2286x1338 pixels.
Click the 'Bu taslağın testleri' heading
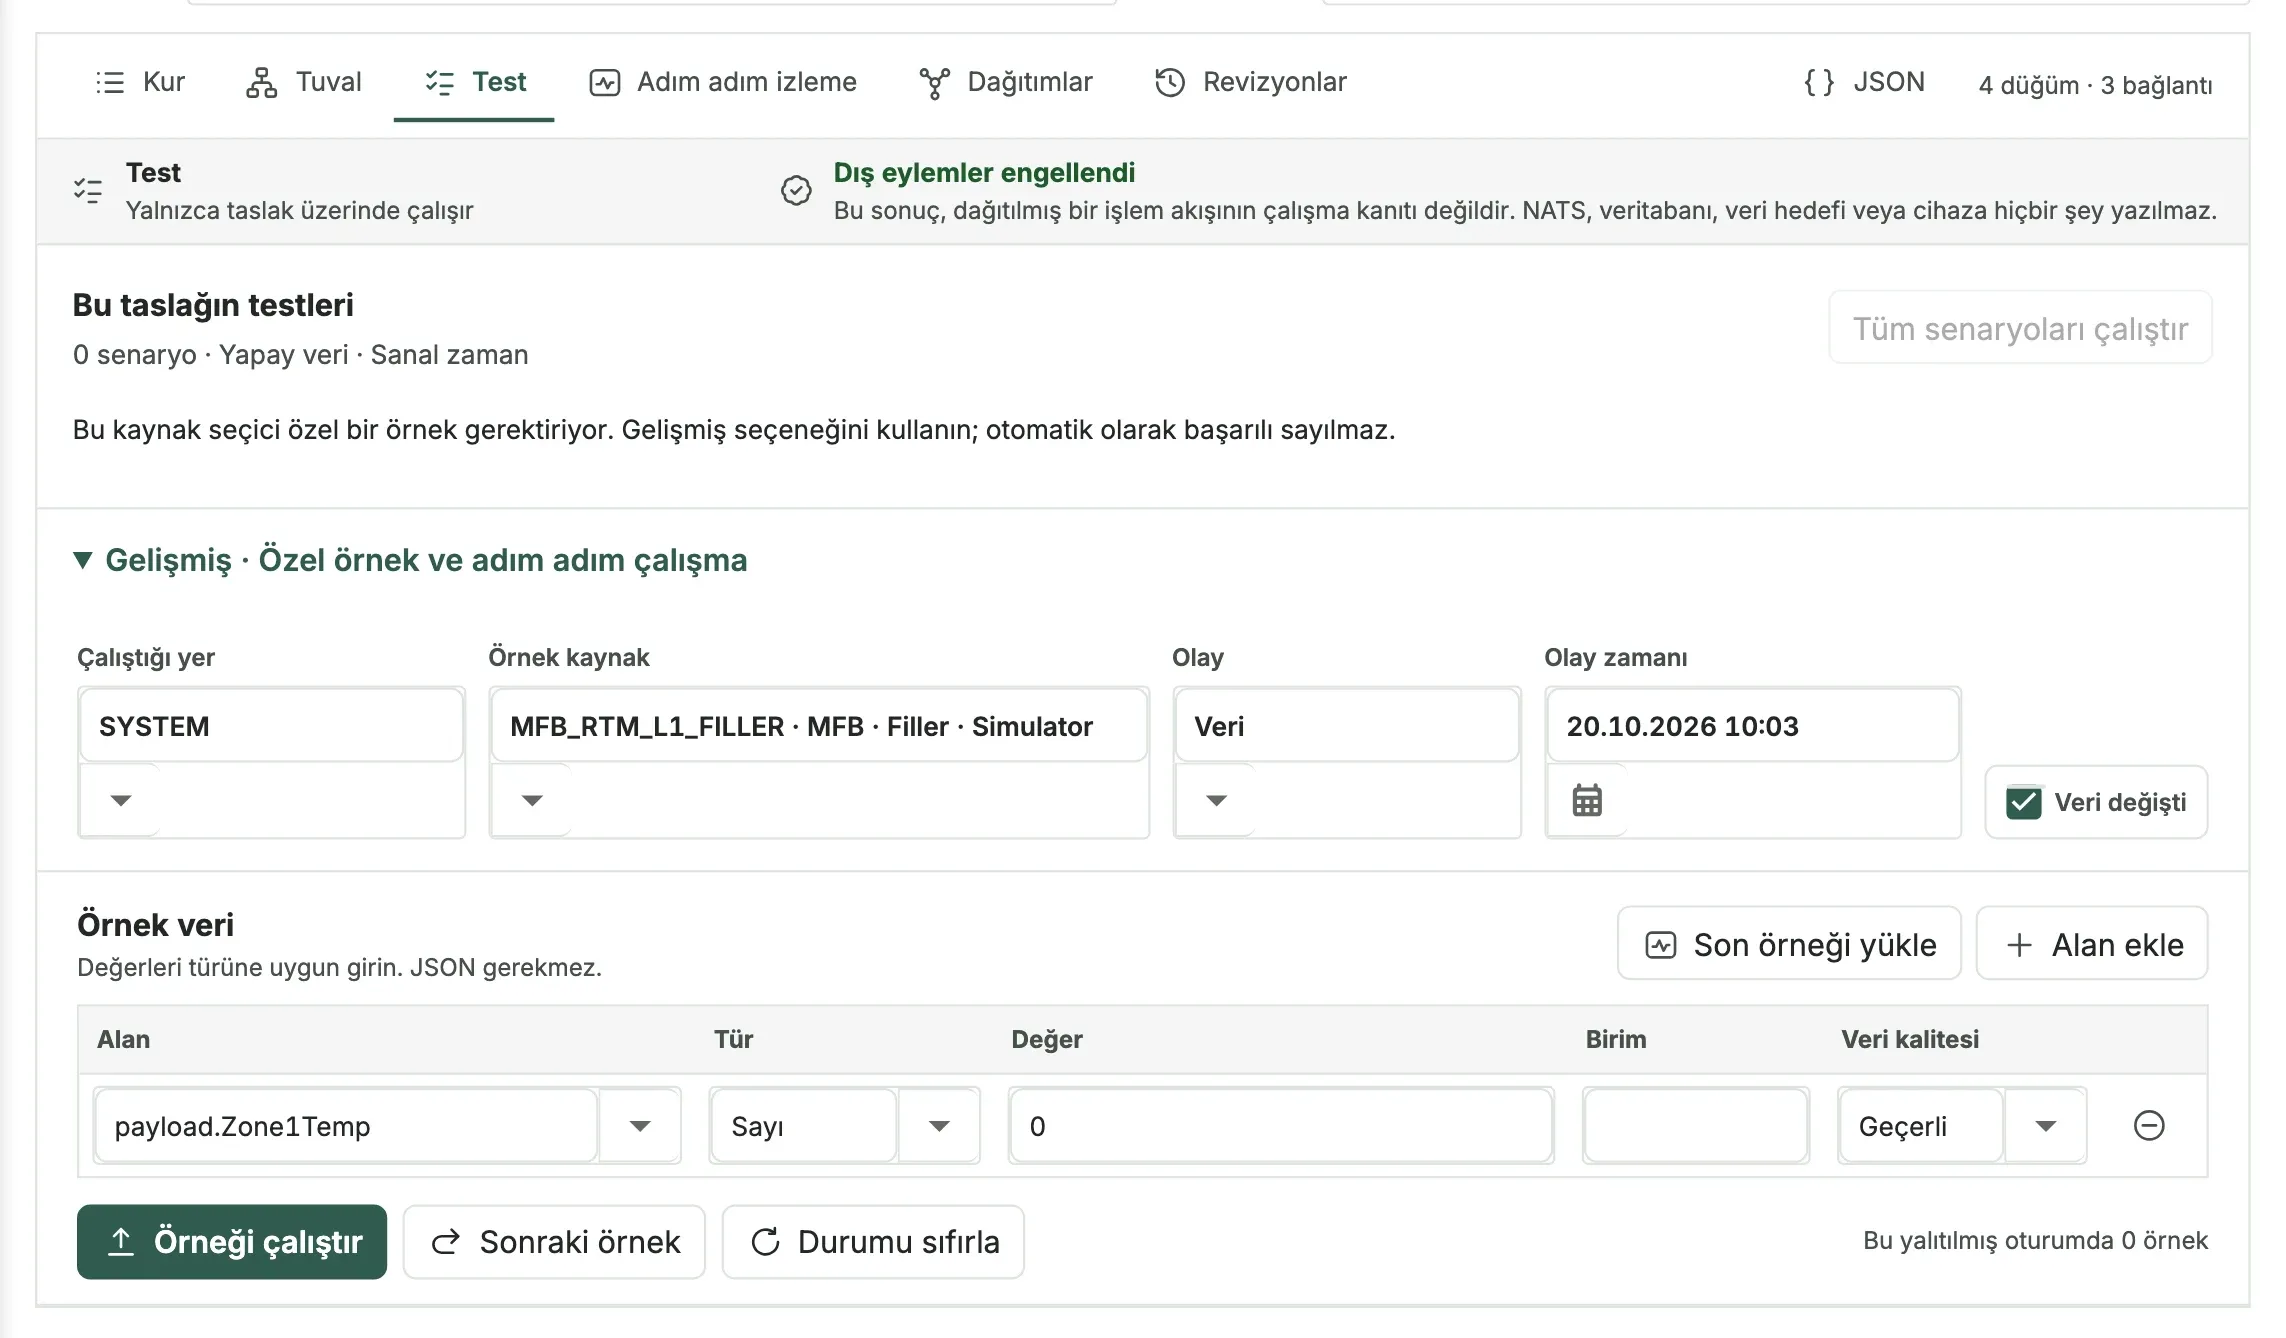click(213, 305)
